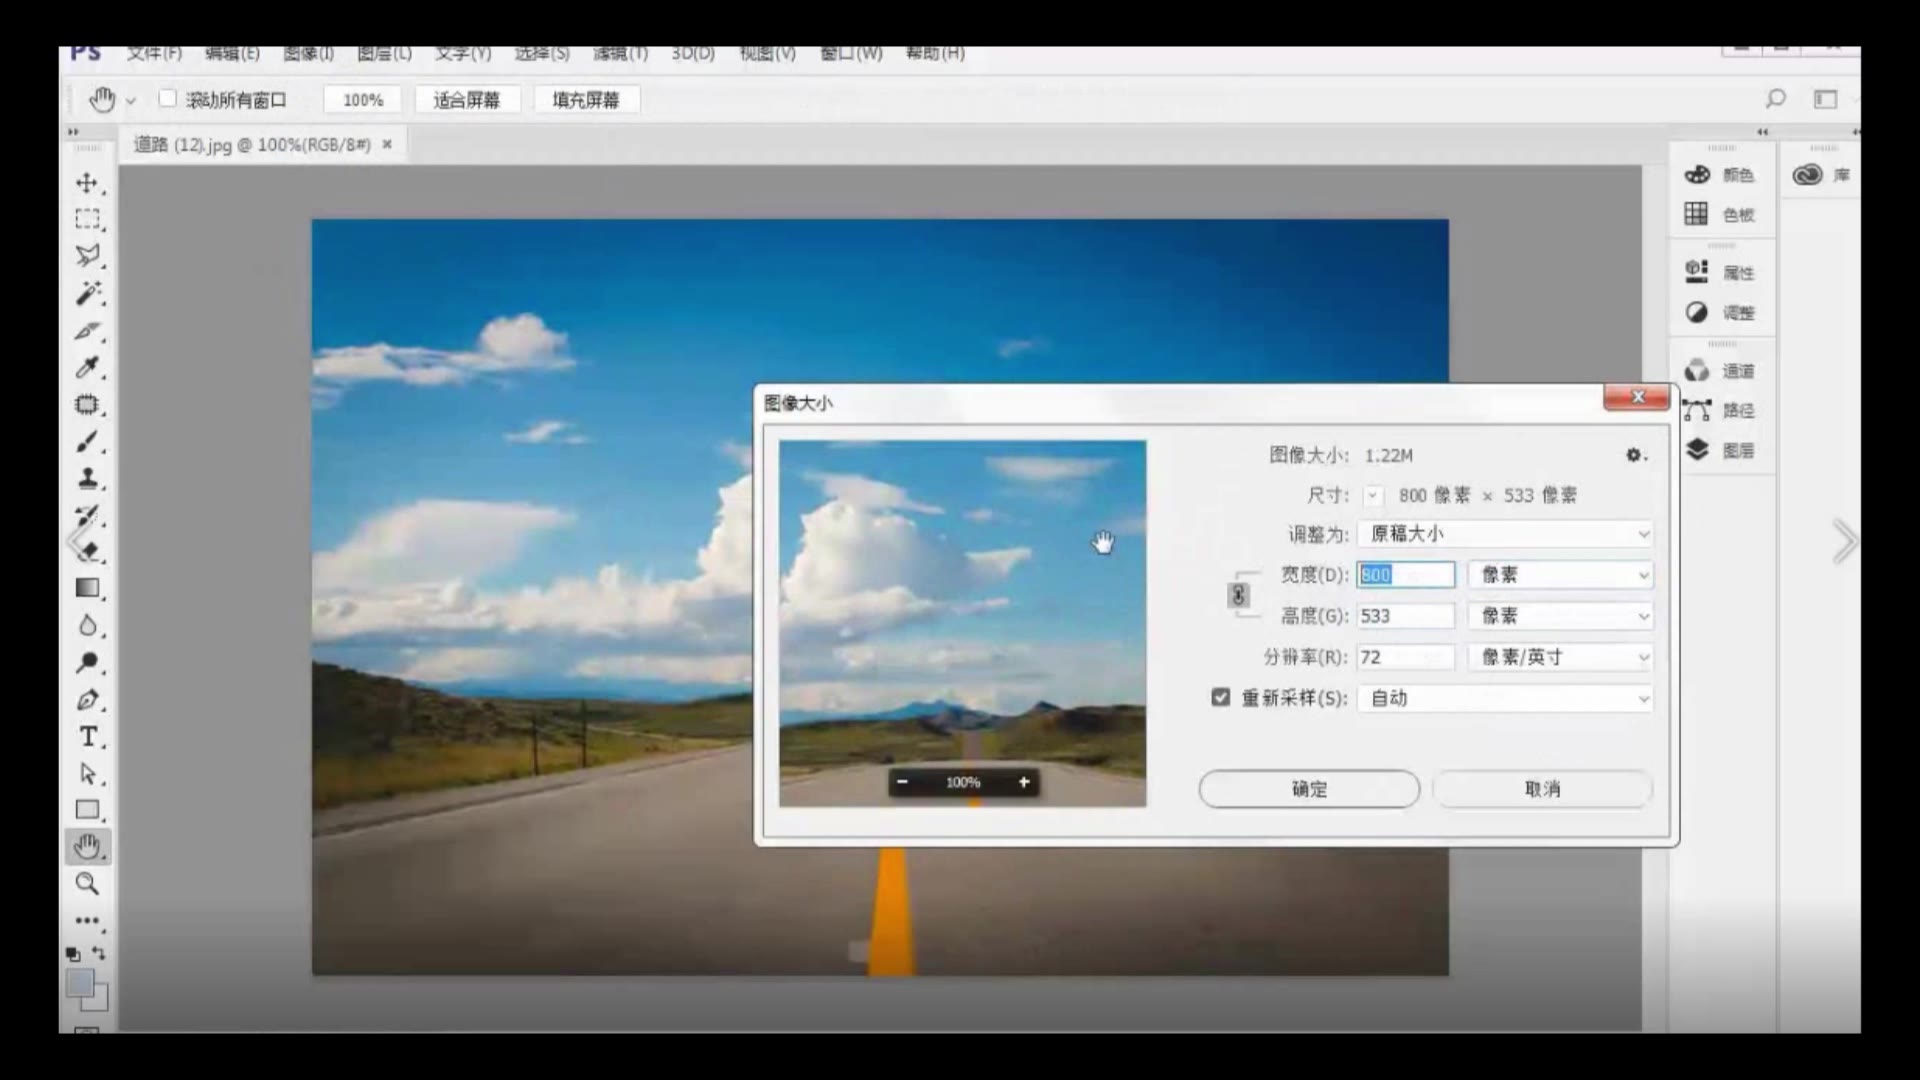Open the height unit dropdown
The width and height of the screenshot is (1920, 1080).
point(1560,616)
